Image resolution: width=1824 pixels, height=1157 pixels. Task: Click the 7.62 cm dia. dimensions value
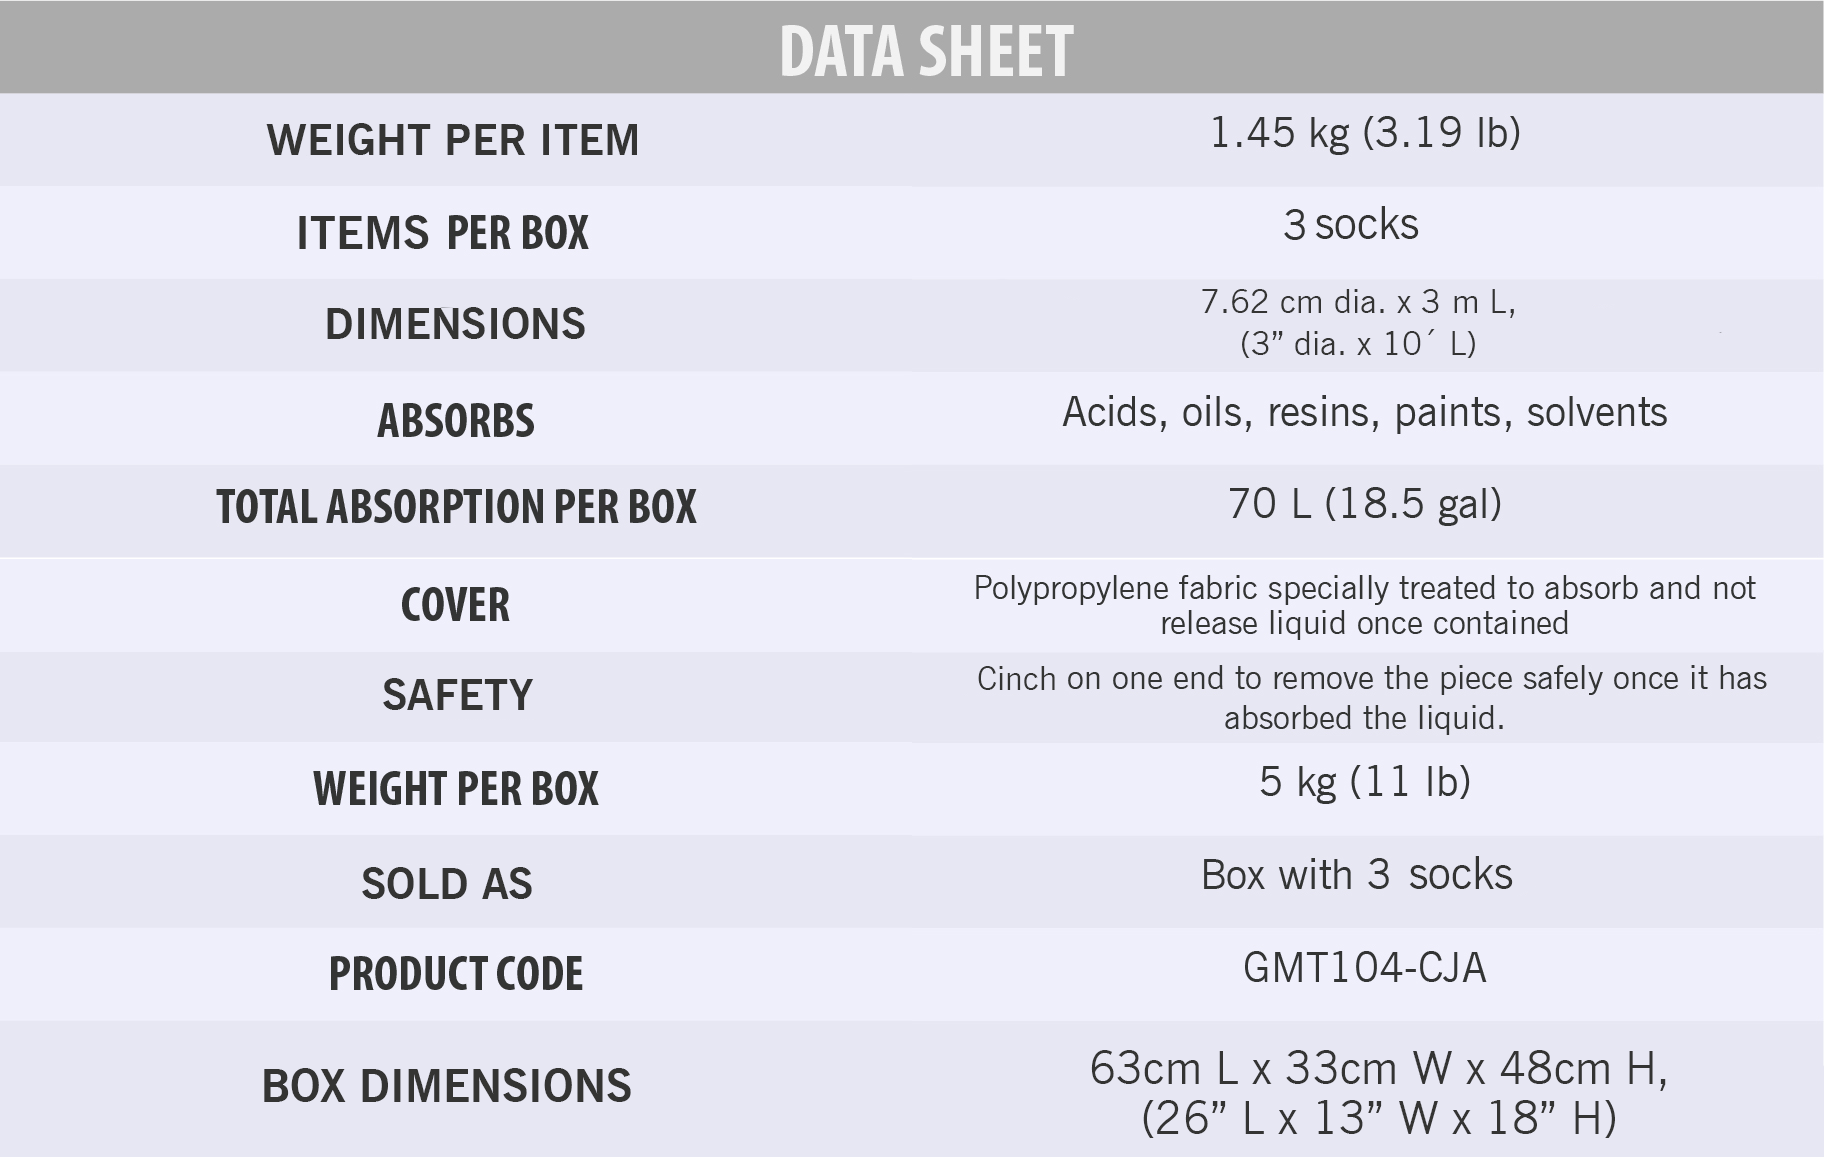coord(1358,322)
